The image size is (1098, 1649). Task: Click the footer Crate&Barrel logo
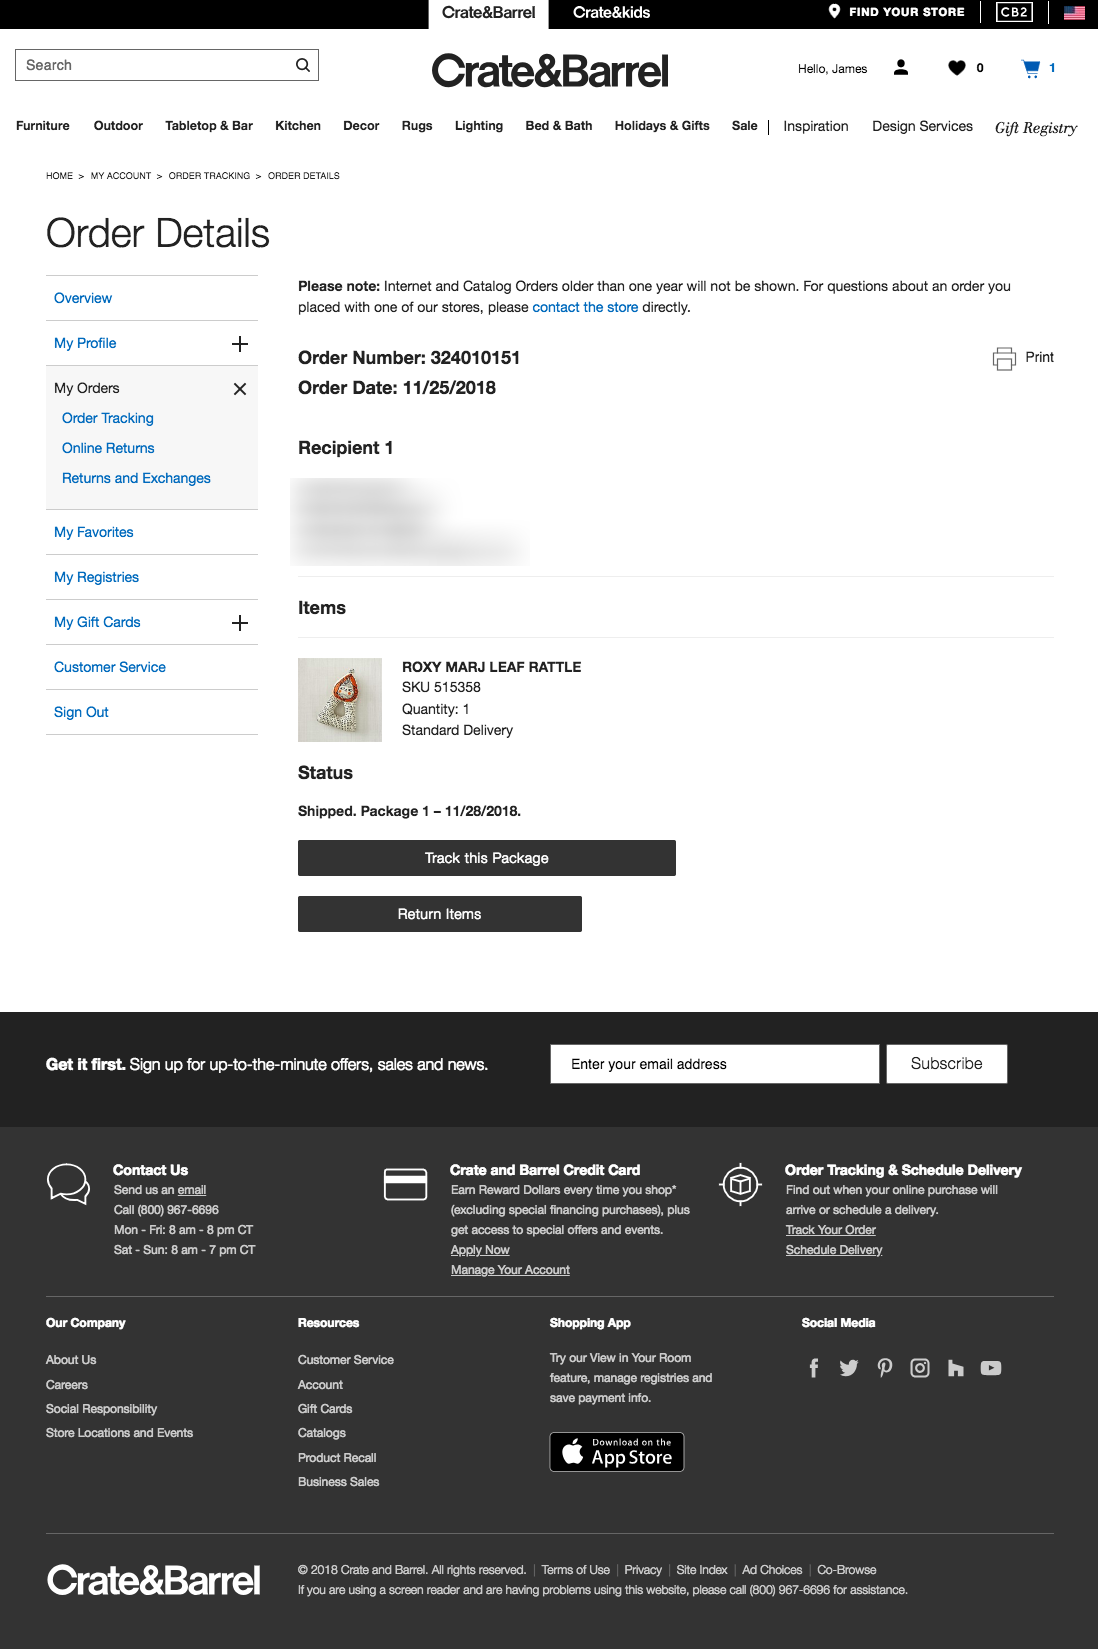pos(154,1580)
